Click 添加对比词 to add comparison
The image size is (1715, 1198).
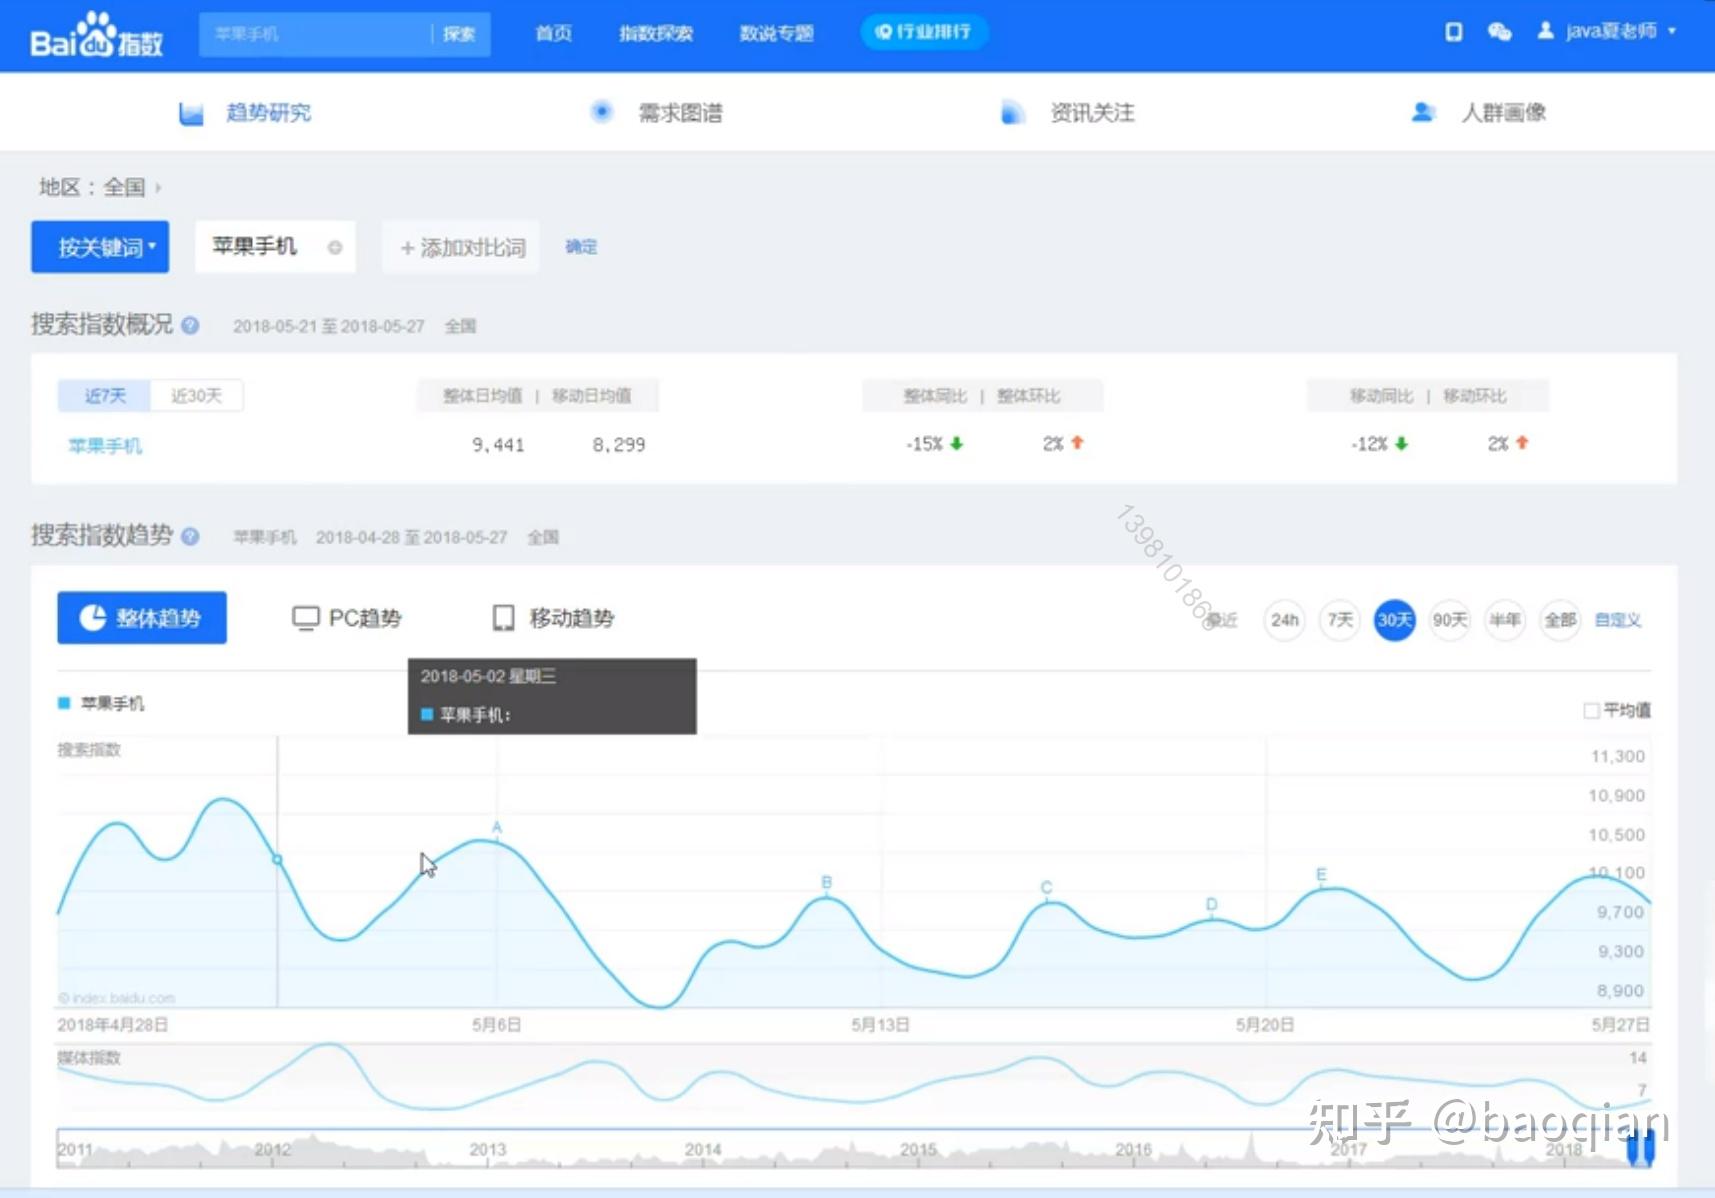point(462,247)
